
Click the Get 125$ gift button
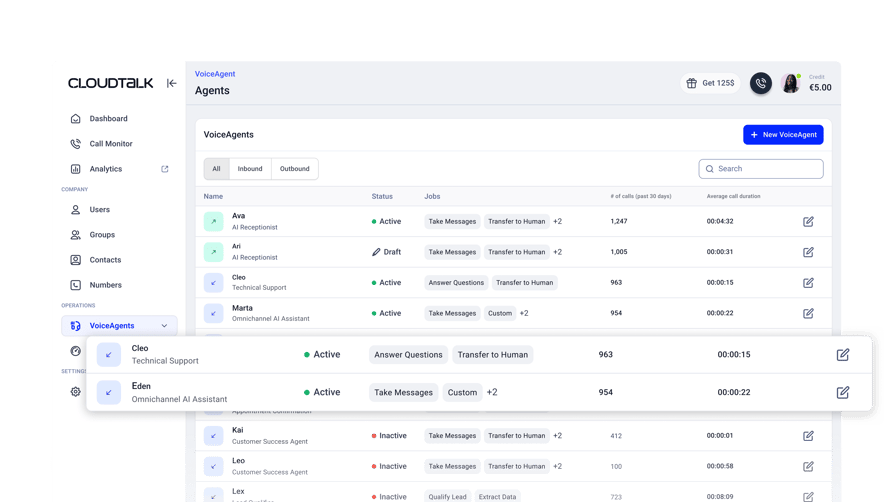point(710,83)
